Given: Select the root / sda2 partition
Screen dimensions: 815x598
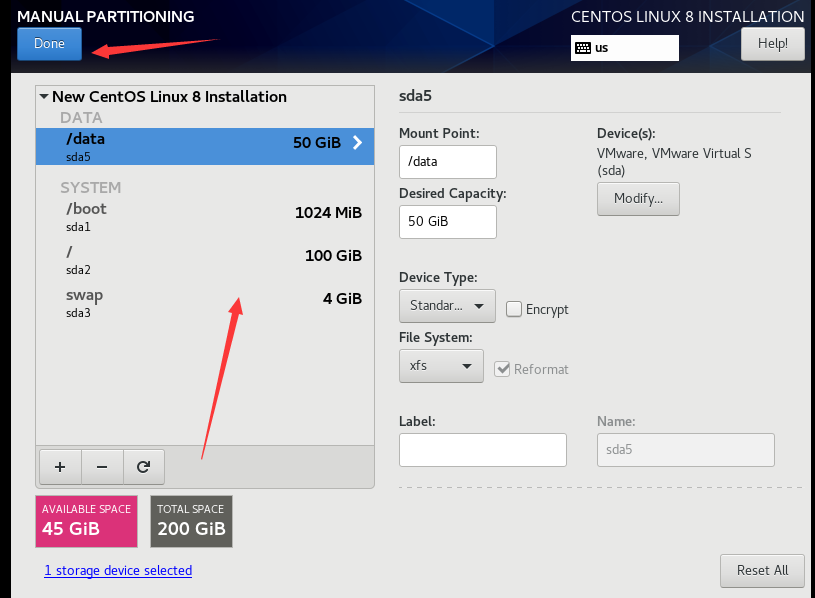Looking at the screenshot, I should click(205, 260).
